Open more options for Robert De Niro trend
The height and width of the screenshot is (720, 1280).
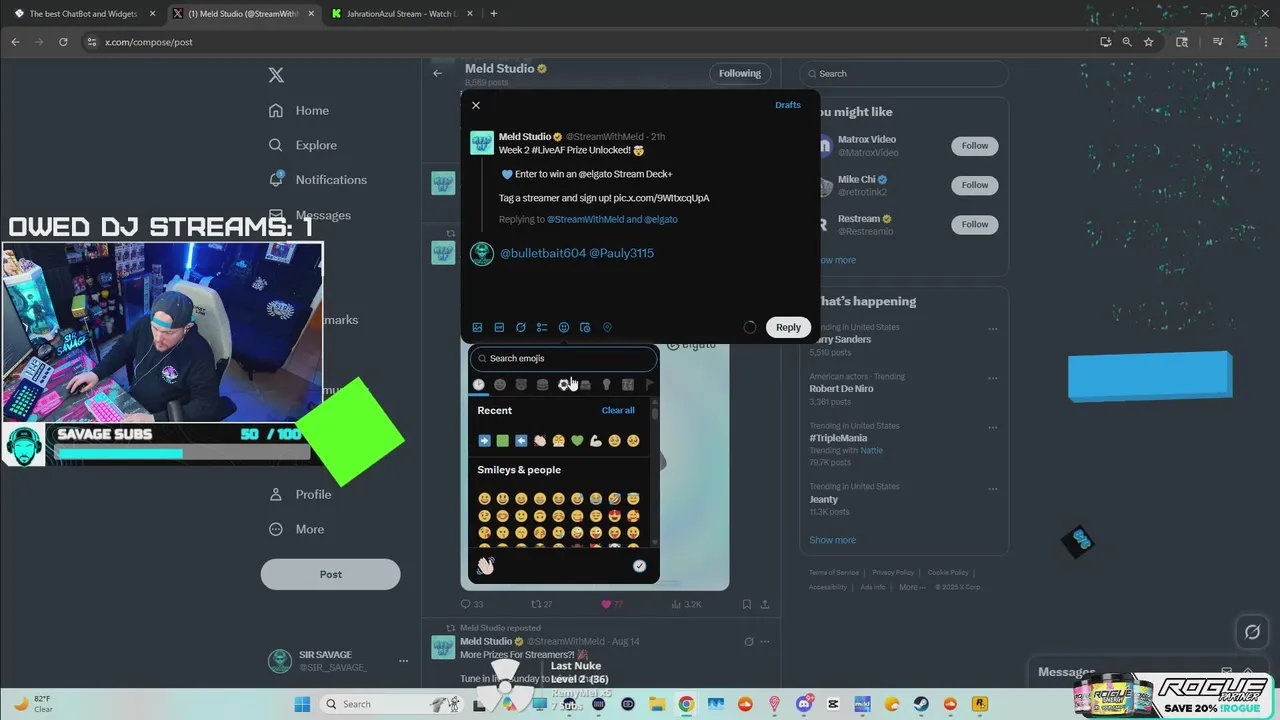[x=992, y=378]
